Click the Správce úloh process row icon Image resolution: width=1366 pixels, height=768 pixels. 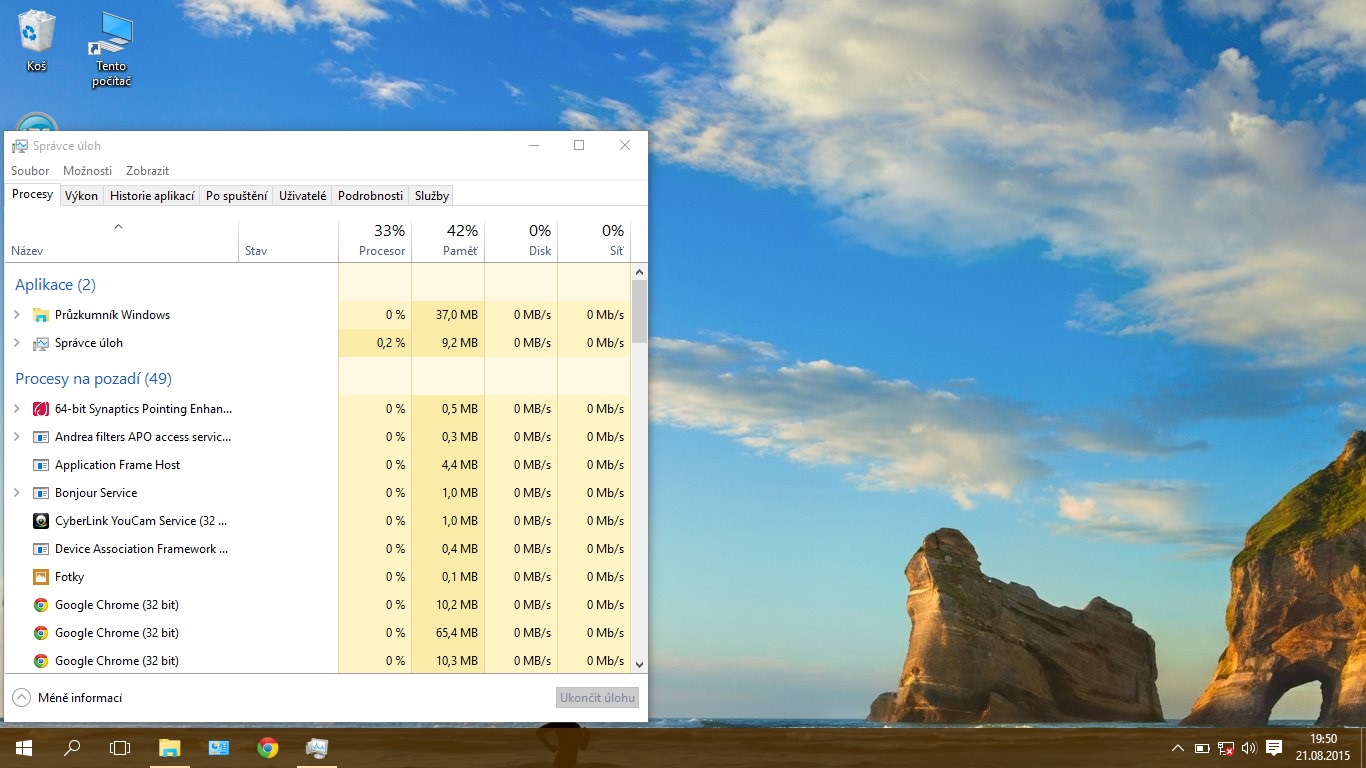pos(41,343)
